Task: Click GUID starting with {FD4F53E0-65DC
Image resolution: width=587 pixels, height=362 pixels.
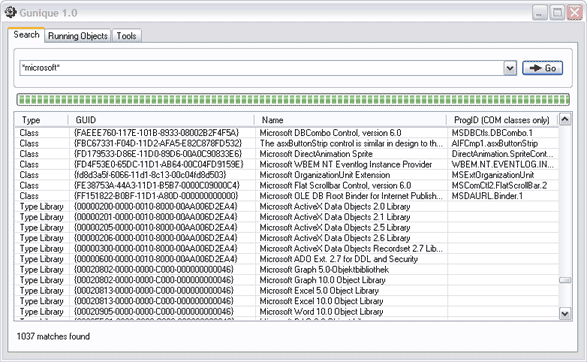Action: (x=158, y=164)
